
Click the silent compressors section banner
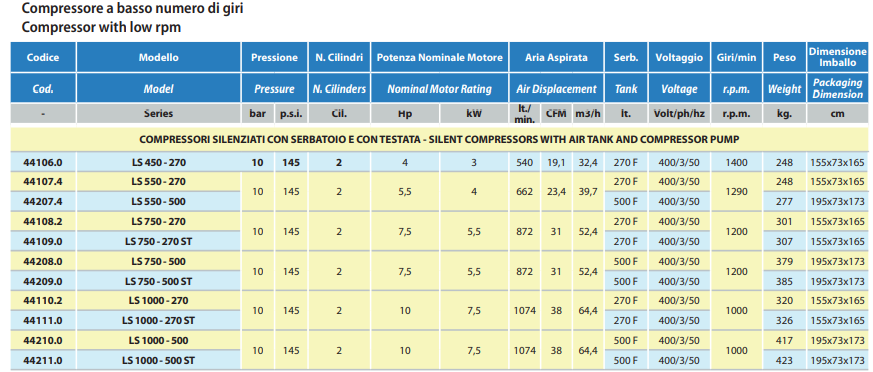[x=440, y=139]
